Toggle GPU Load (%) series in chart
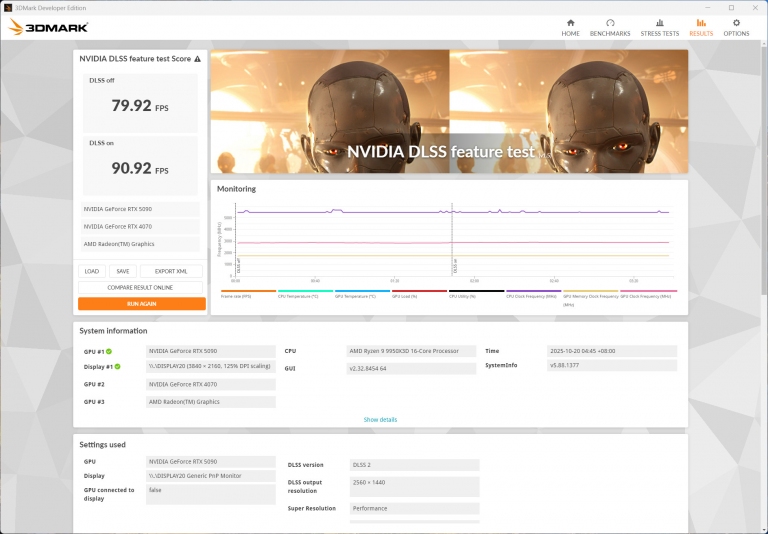The image size is (768, 534). (x=405, y=295)
